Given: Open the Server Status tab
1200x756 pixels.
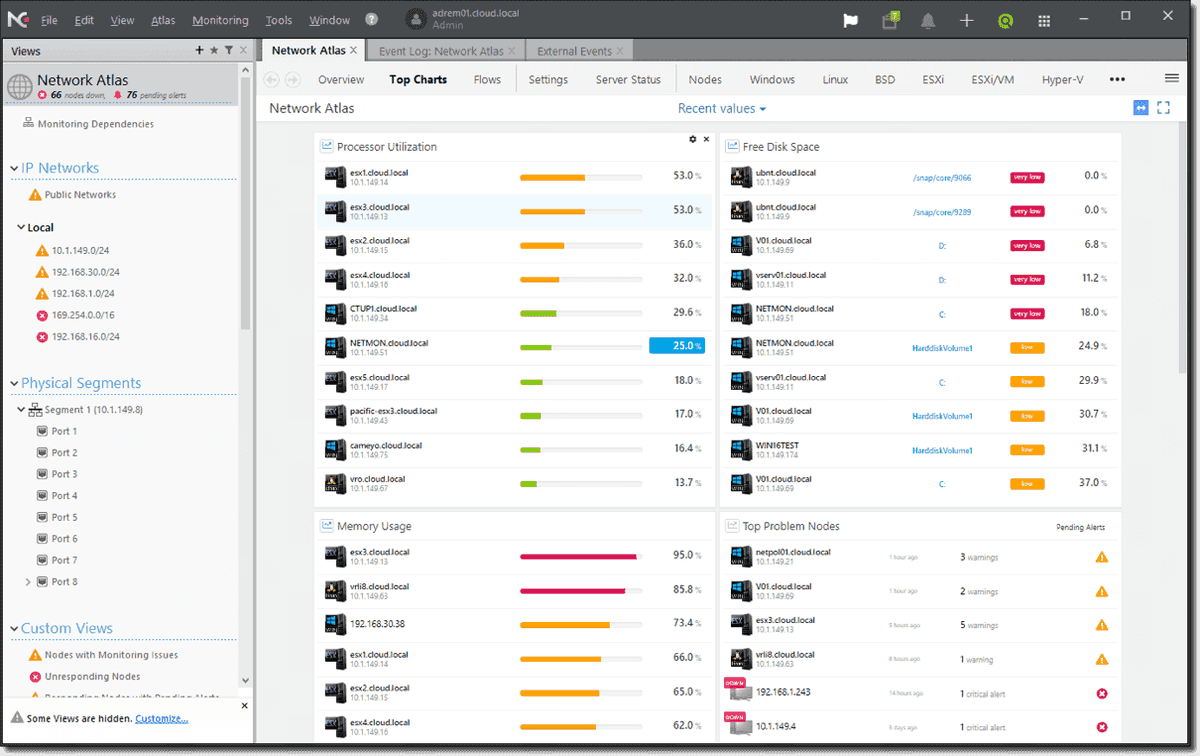Looking at the screenshot, I should (628, 79).
